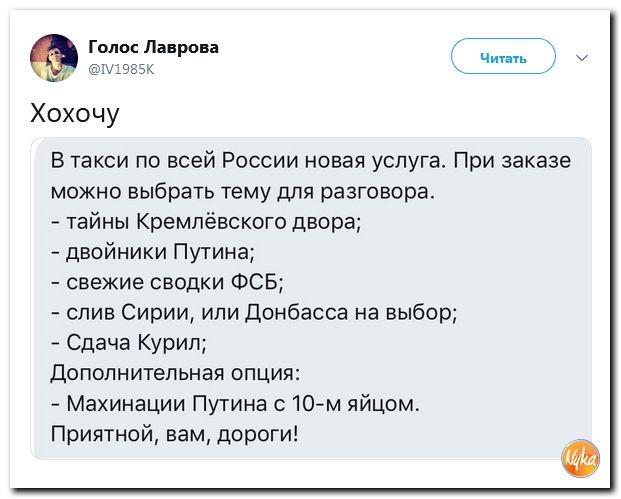This screenshot has height=499, width=621.
Task: Follow the account with the Читать button
Action: click(x=503, y=56)
